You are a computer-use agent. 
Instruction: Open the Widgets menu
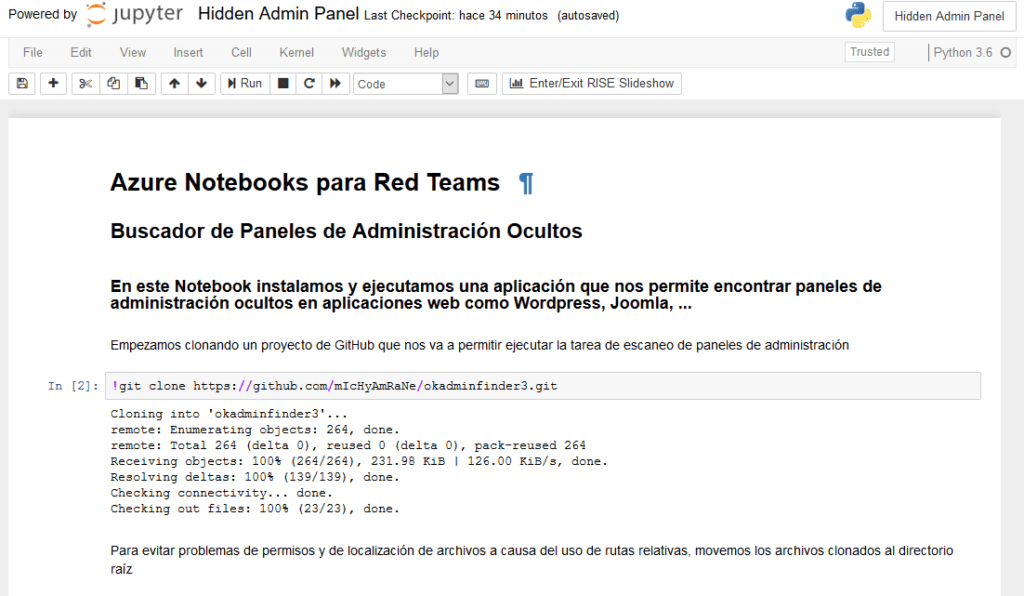364,52
